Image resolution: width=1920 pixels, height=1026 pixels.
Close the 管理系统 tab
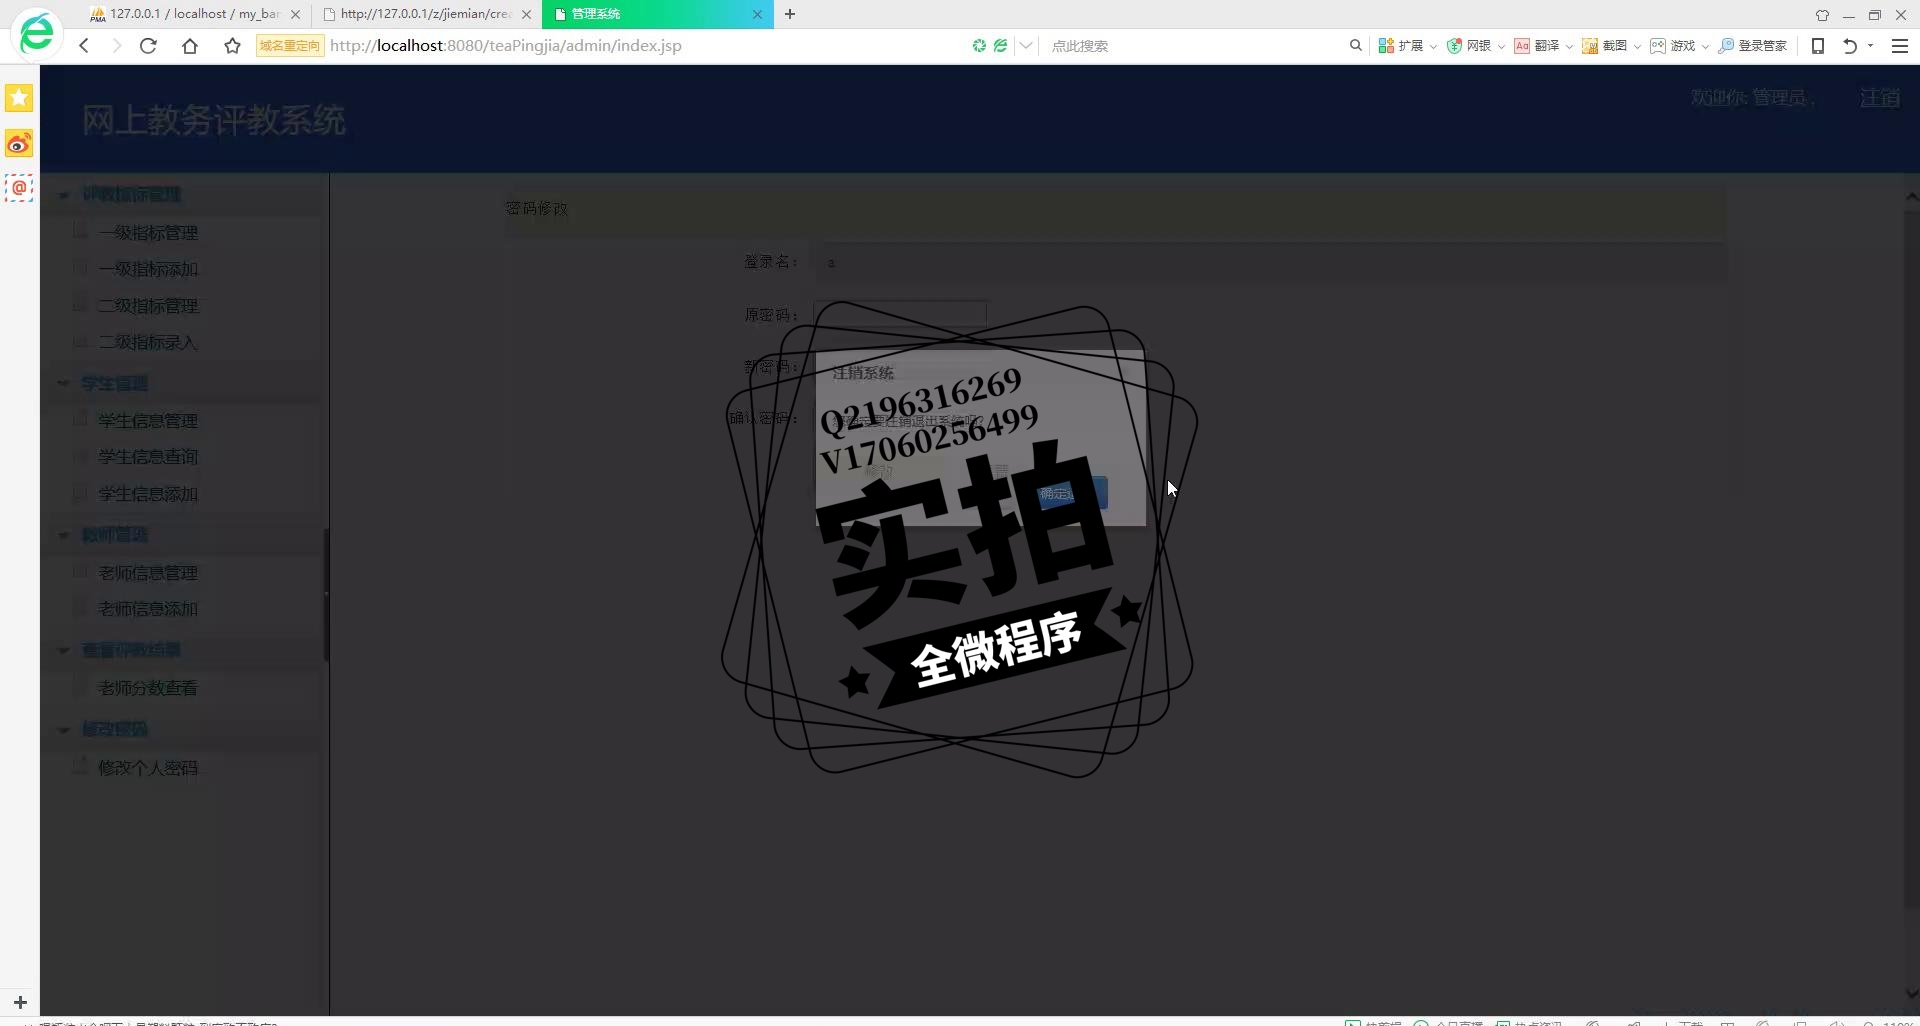click(x=757, y=14)
